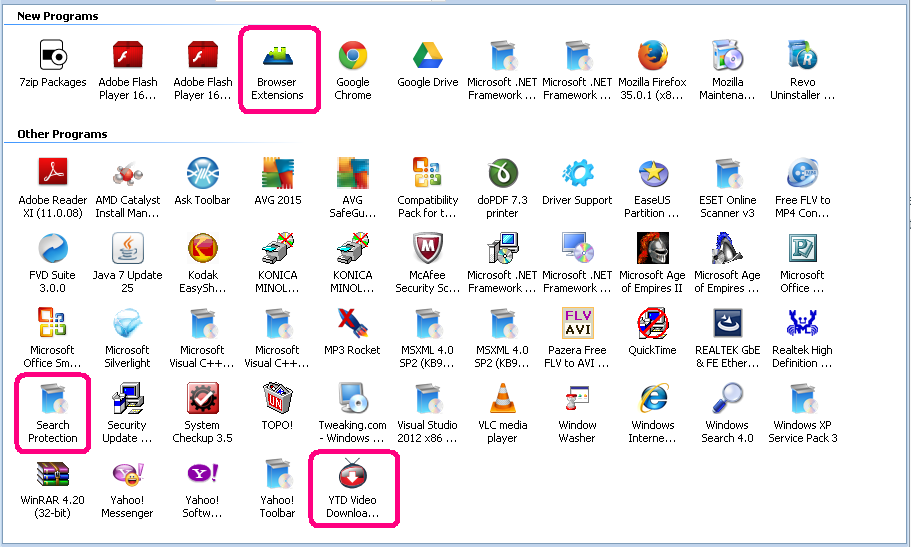
Task: Choose the Mozilla Maintenance Service icon
Action: [x=727, y=55]
